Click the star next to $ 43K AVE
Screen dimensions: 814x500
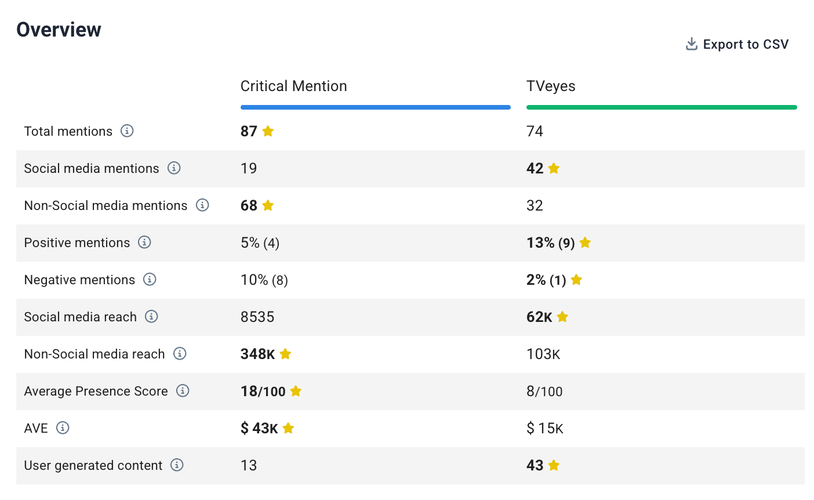tap(288, 428)
